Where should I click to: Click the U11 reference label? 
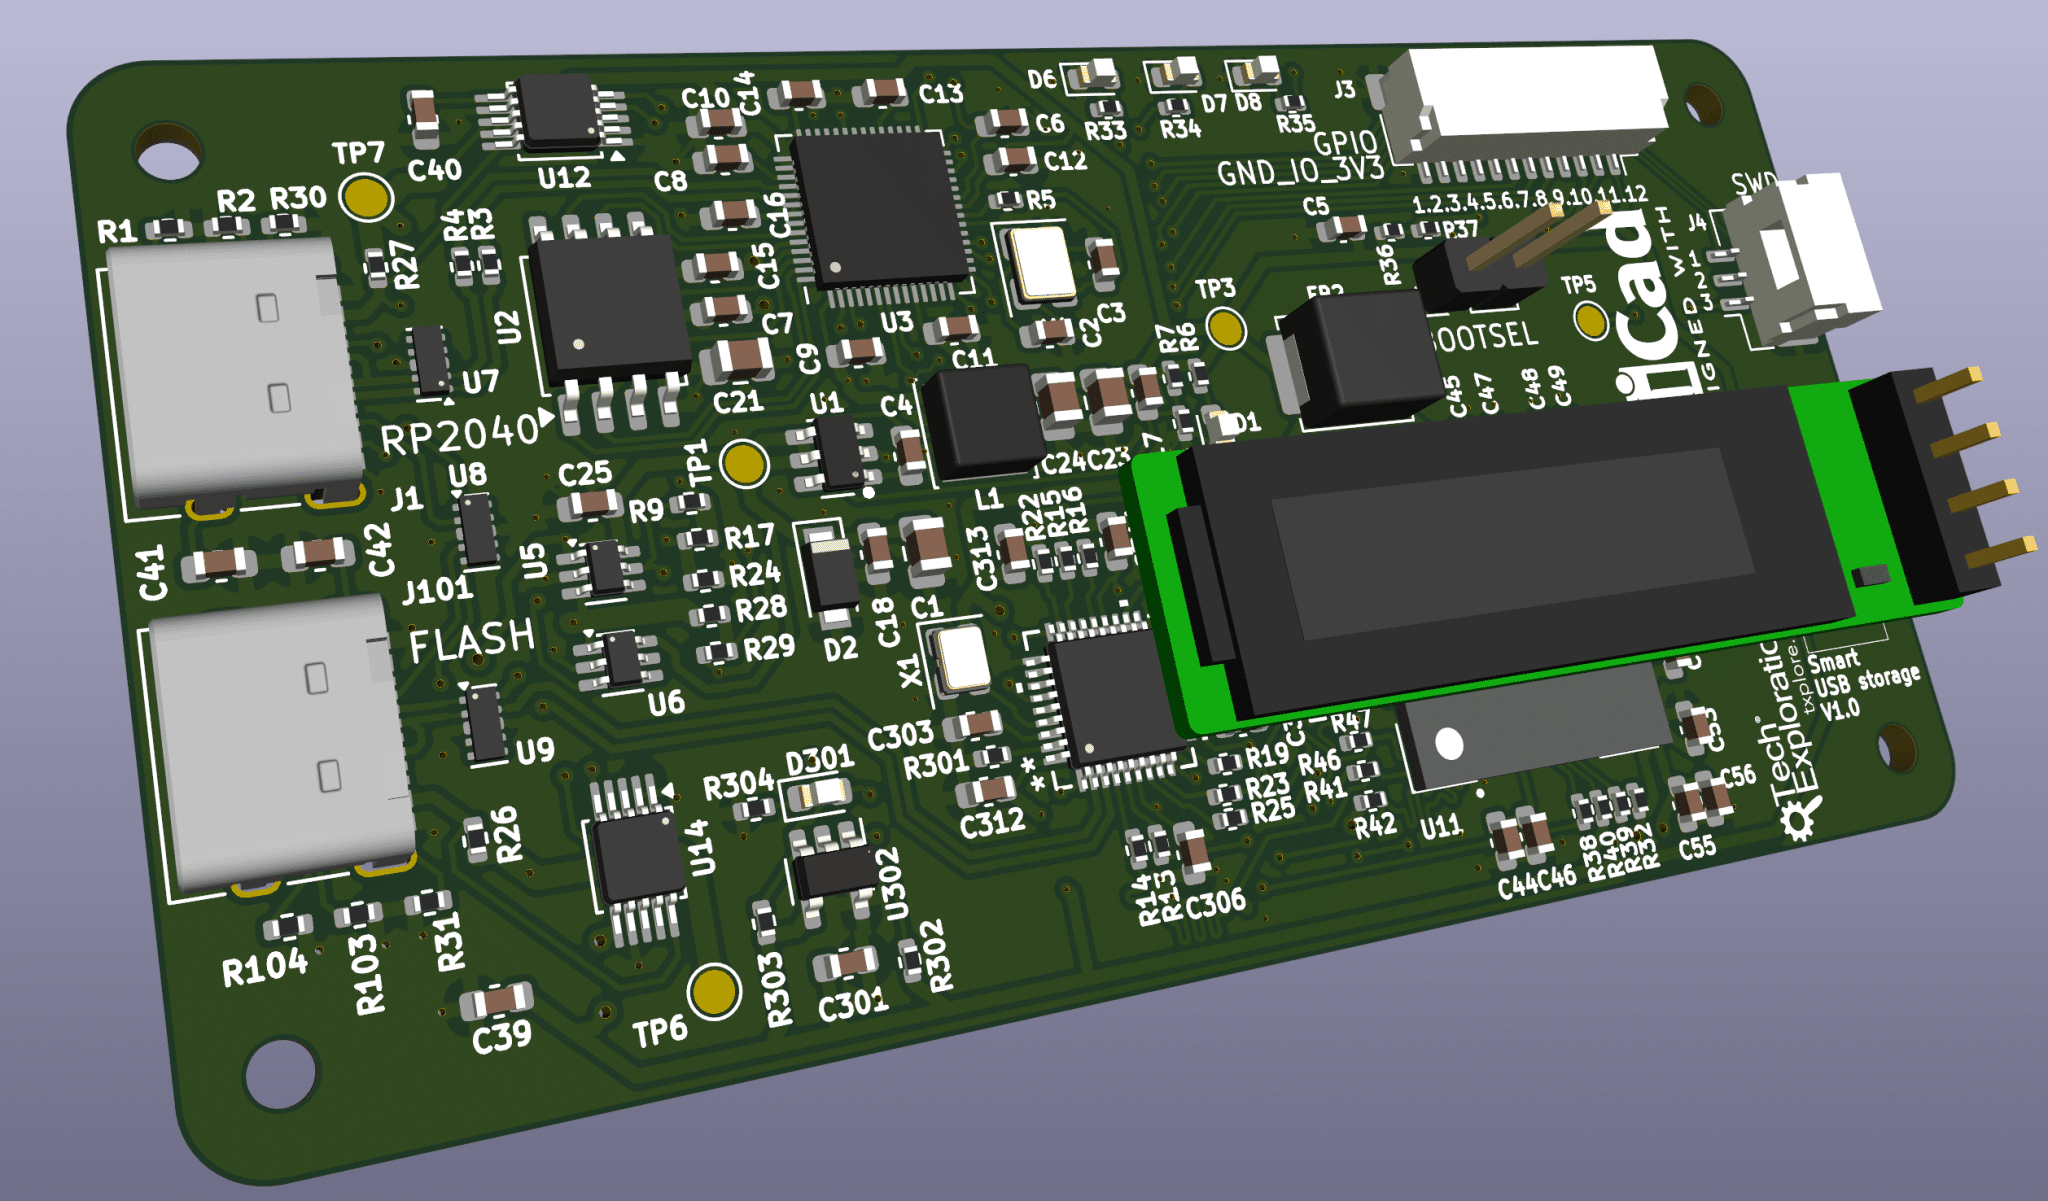[1440, 827]
